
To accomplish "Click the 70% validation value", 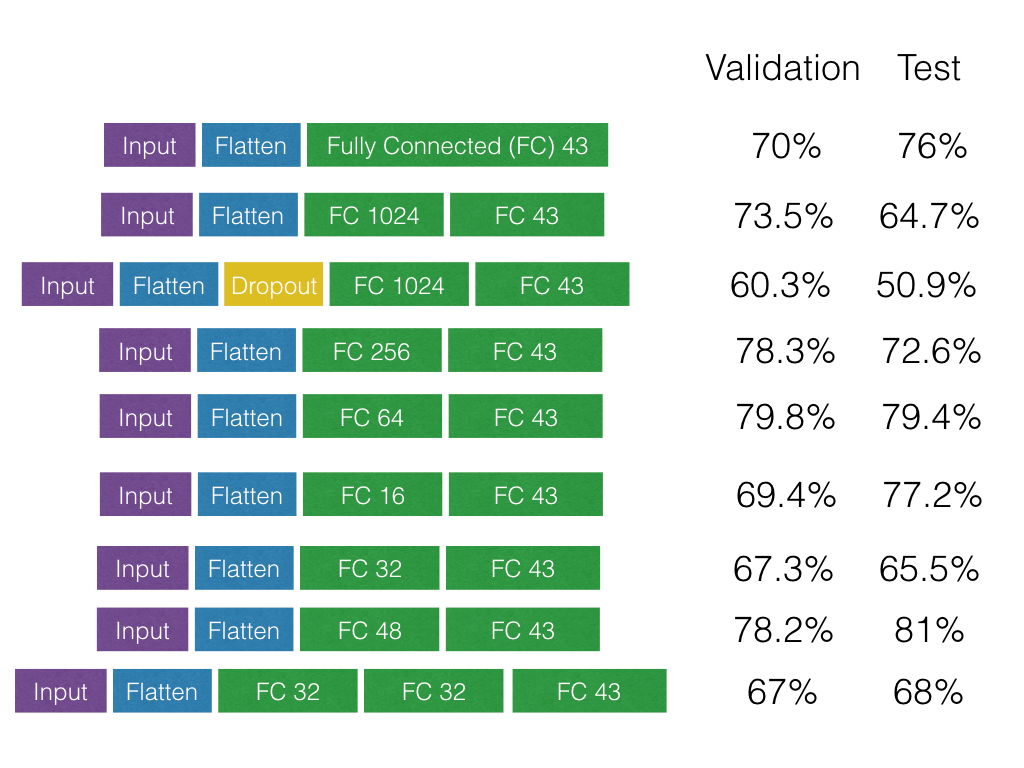I will click(786, 146).
